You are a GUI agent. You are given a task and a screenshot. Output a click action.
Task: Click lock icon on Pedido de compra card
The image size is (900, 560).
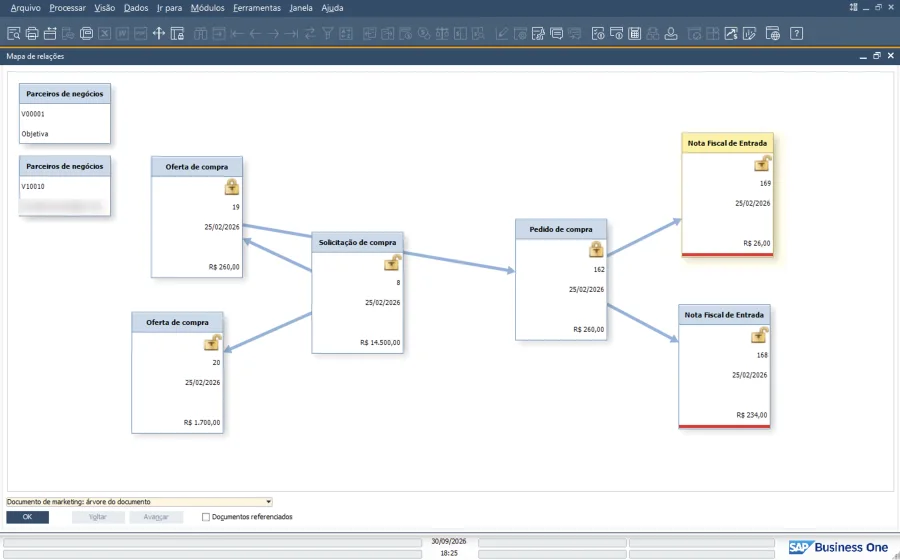[596, 249]
